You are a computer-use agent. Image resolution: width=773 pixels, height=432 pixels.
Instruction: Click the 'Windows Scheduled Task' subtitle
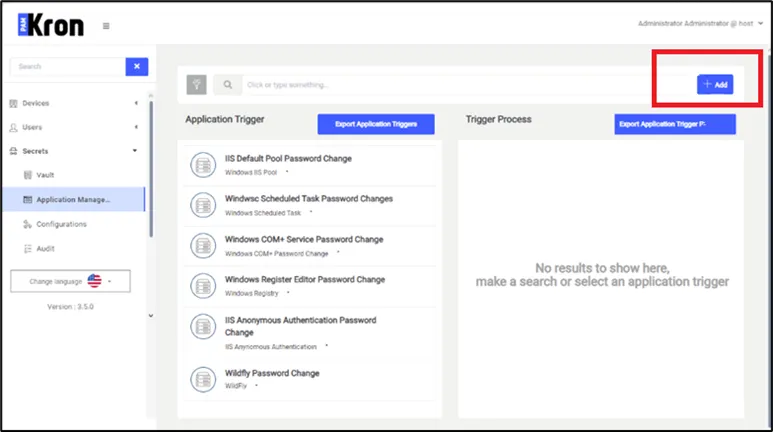[263, 213]
